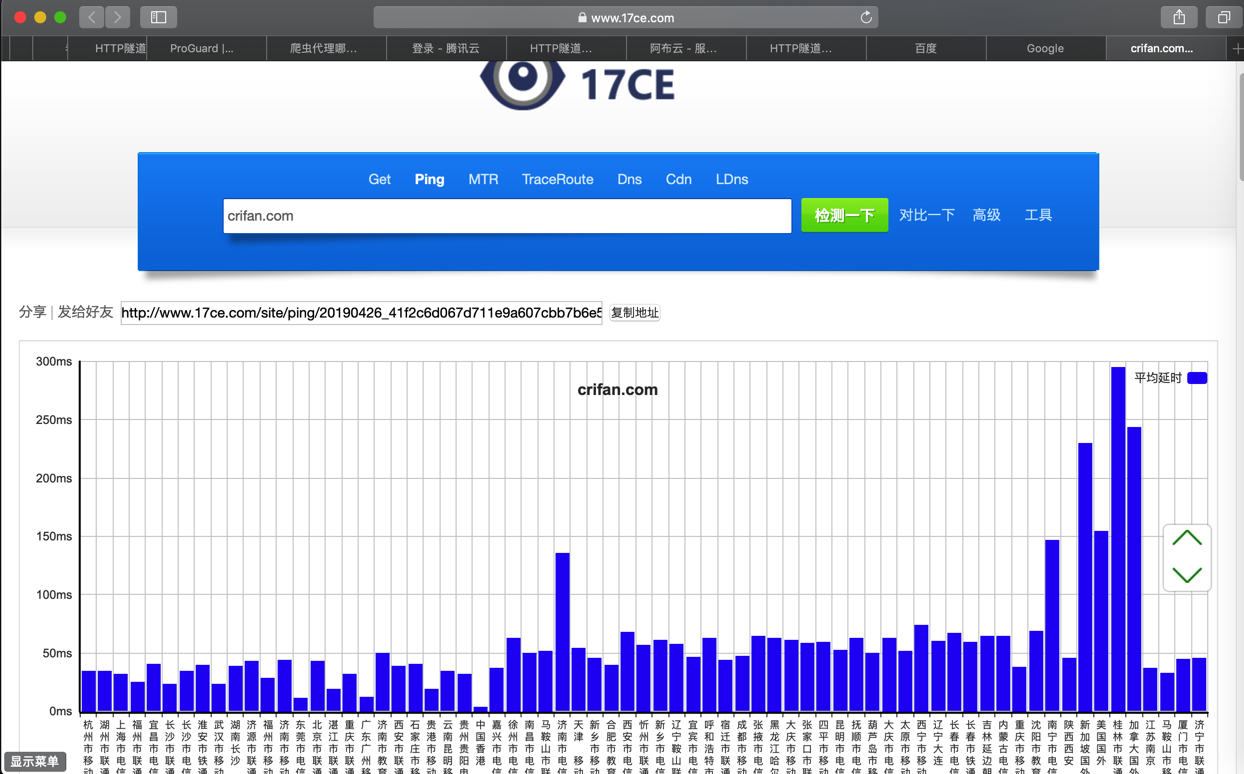Click the green up chevron arrow
Viewport: 1244px width, 774px height.
point(1187,538)
